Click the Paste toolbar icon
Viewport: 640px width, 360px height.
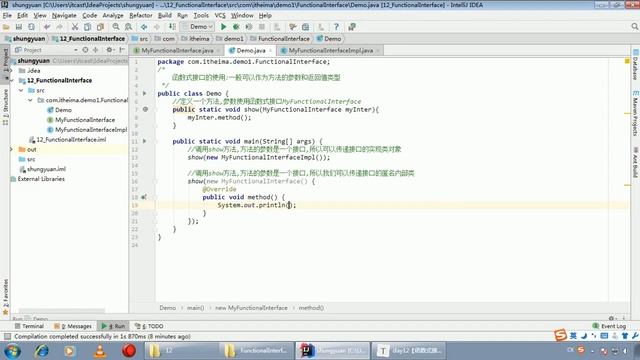[100, 27]
